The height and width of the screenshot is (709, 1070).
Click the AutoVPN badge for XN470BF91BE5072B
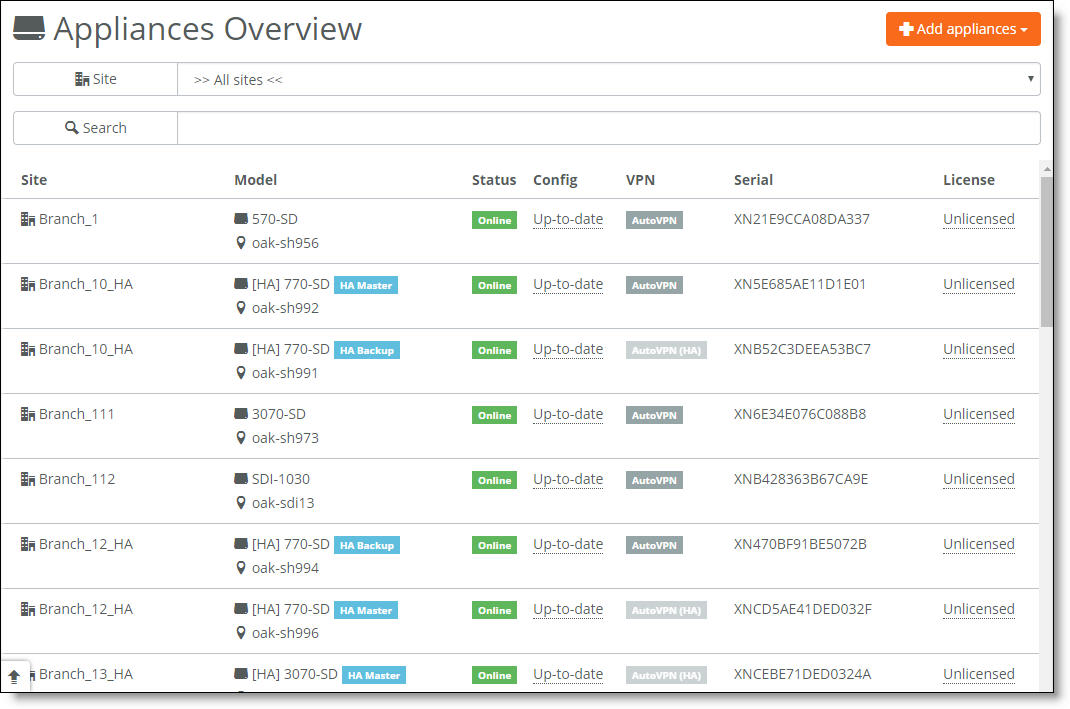click(x=654, y=545)
